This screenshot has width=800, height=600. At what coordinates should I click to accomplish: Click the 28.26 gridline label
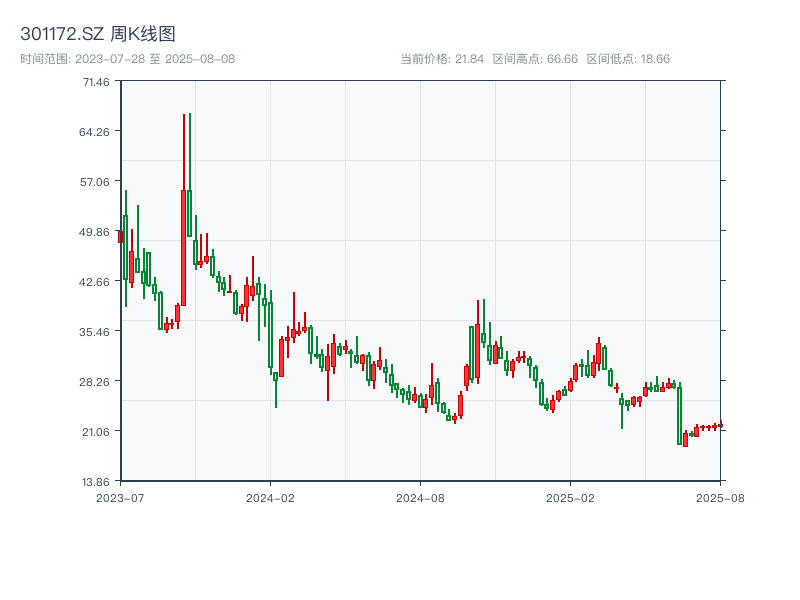click(x=96, y=382)
